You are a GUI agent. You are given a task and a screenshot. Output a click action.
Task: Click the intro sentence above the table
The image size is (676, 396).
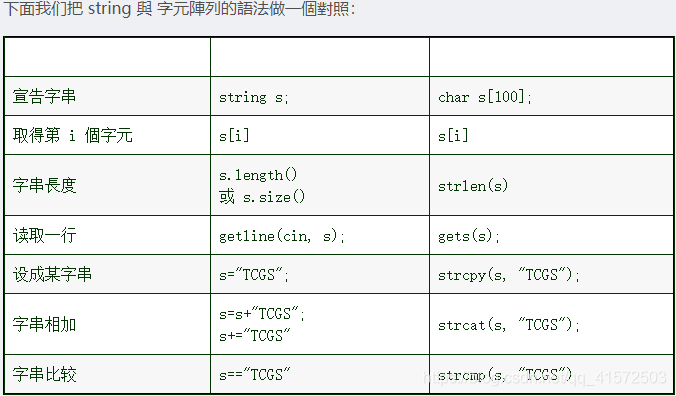coord(179,9)
